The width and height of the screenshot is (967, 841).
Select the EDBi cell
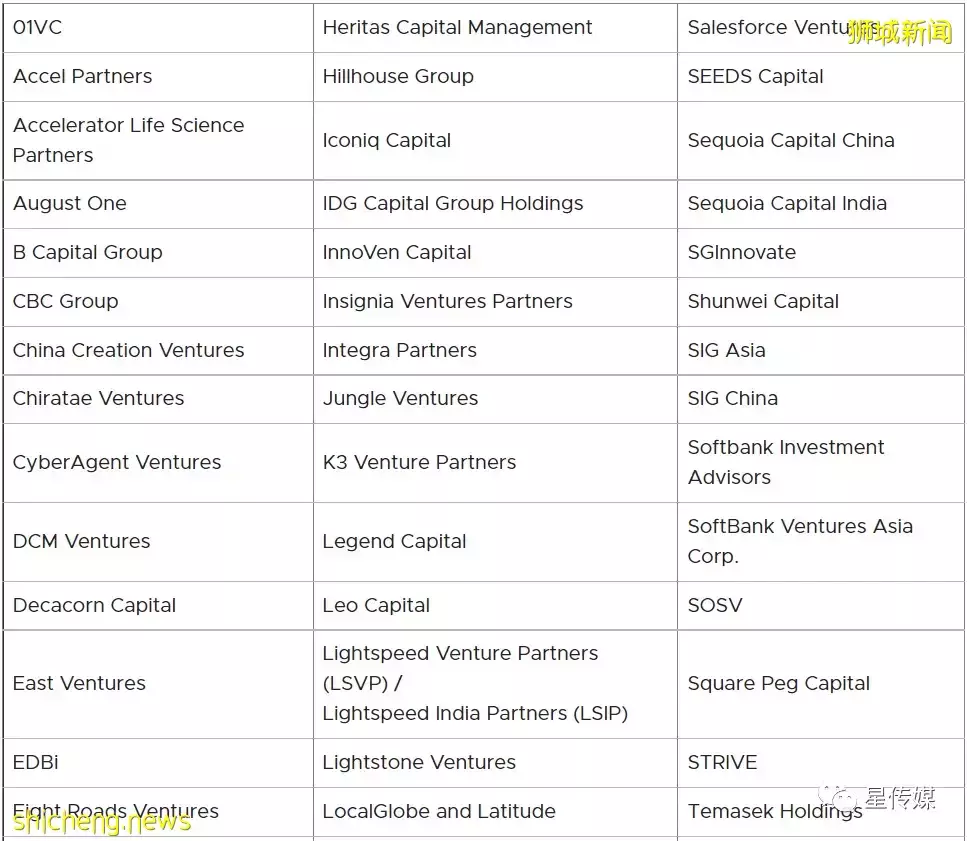pyautogui.click(x=36, y=763)
